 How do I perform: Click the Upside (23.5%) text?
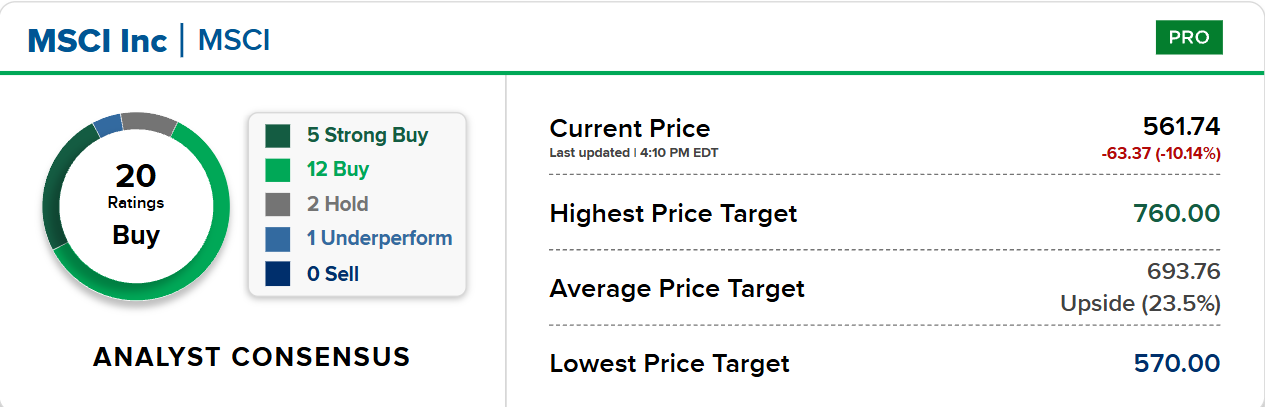(x=1141, y=303)
